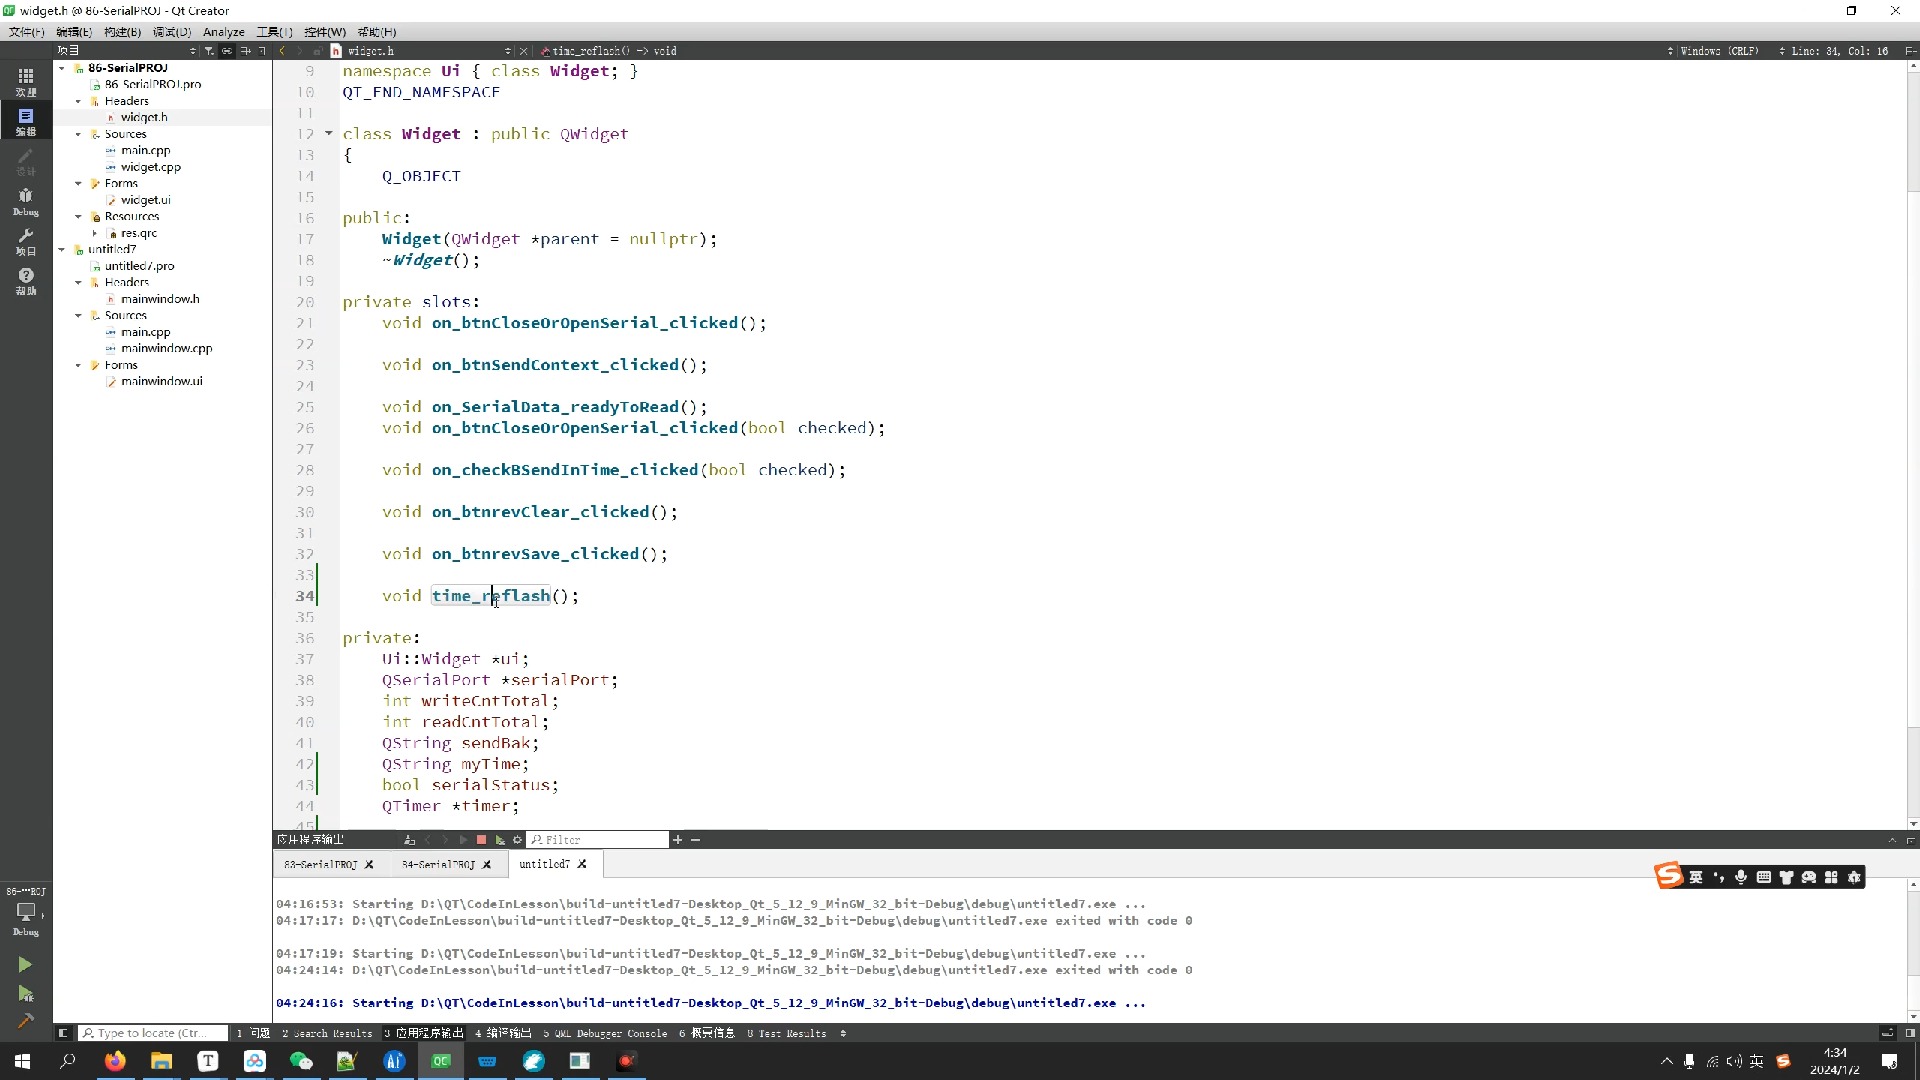1920x1080 pixels.
Task: Click on mainwindow.h in project tree
Action: [160, 299]
